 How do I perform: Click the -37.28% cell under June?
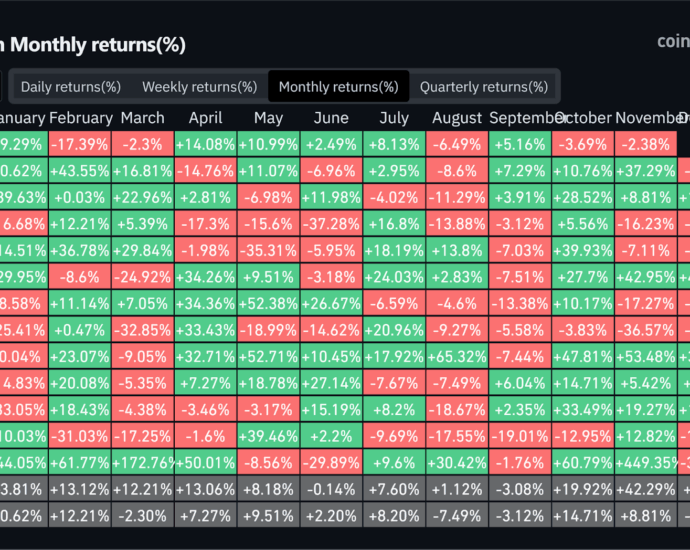point(331,223)
